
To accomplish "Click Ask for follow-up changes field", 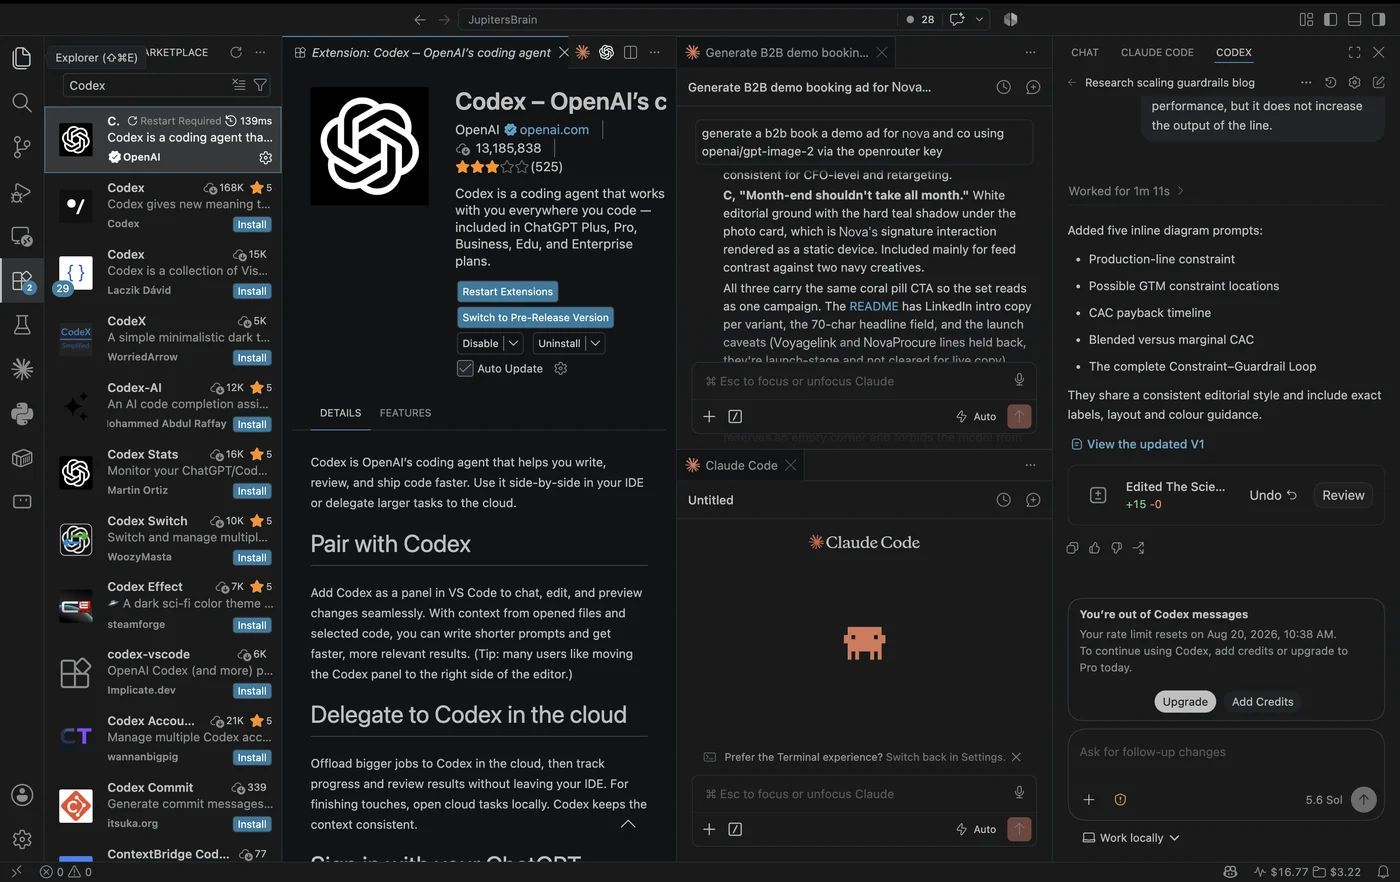I will (x=1226, y=752).
